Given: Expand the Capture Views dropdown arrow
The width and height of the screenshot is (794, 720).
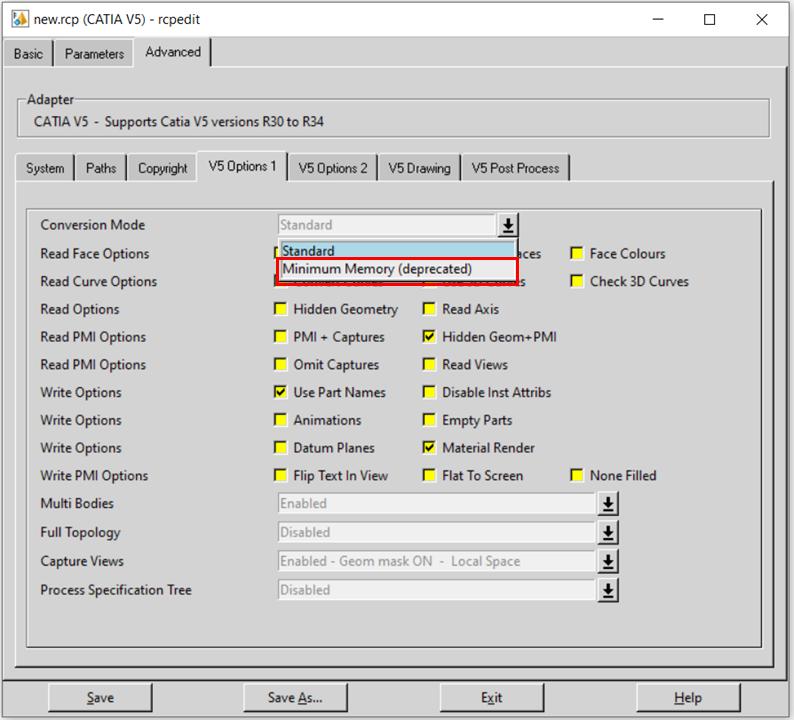Looking at the screenshot, I should 608,562.
